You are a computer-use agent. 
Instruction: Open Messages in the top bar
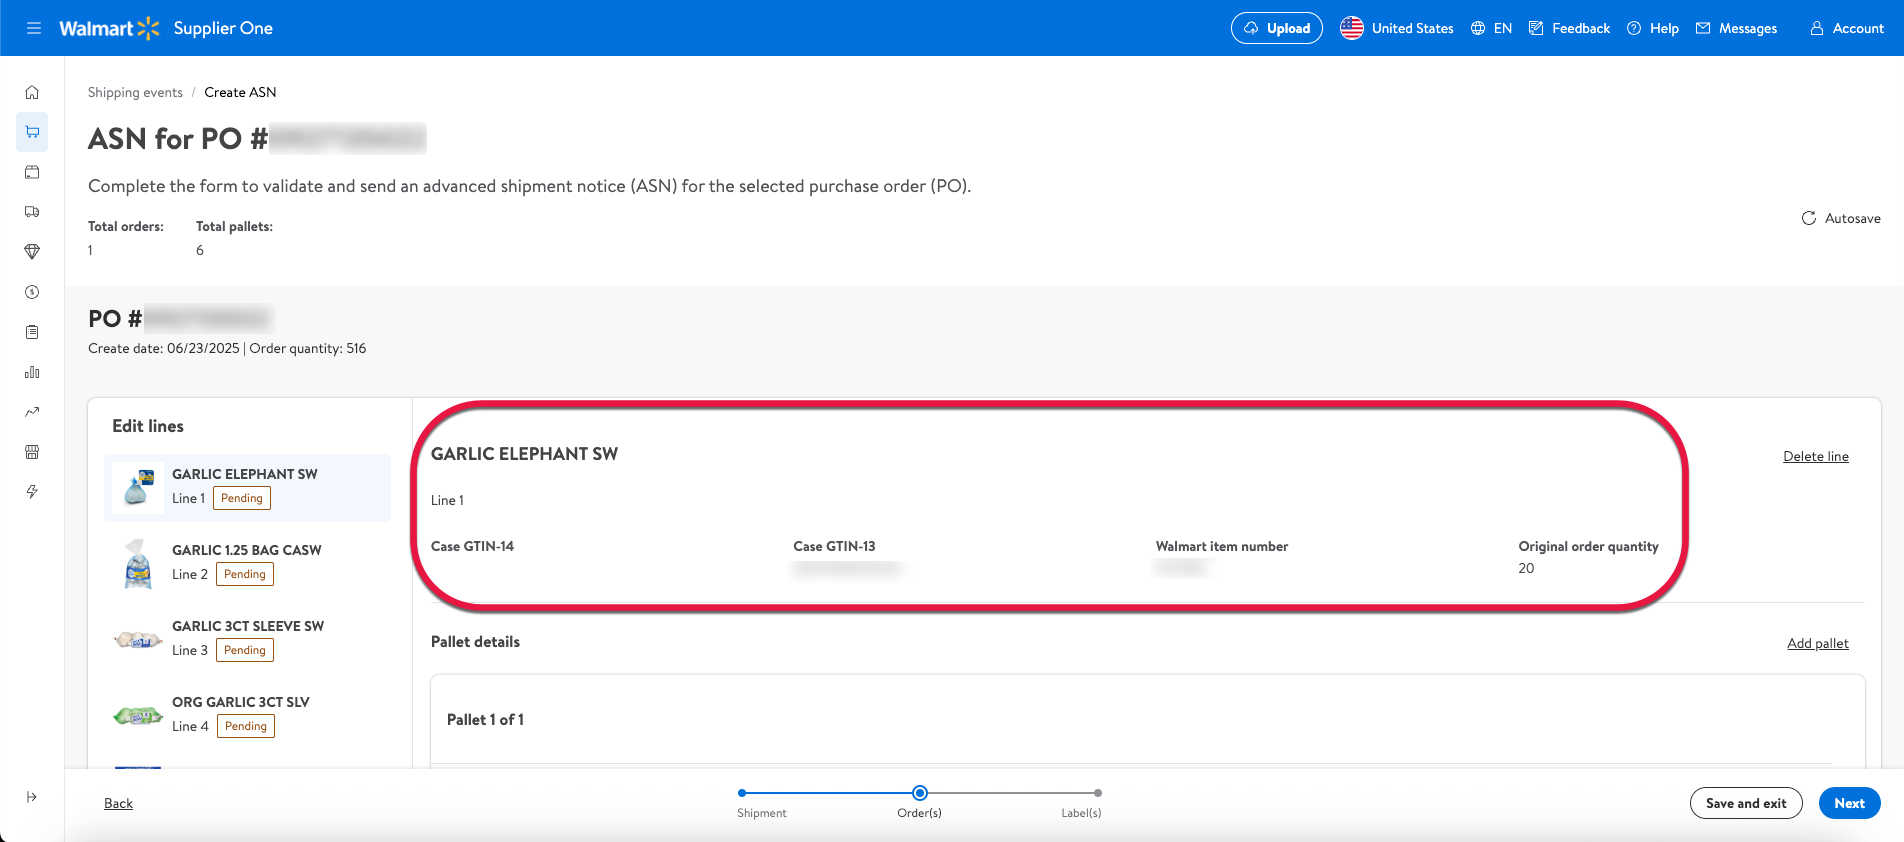[1736, 28]
